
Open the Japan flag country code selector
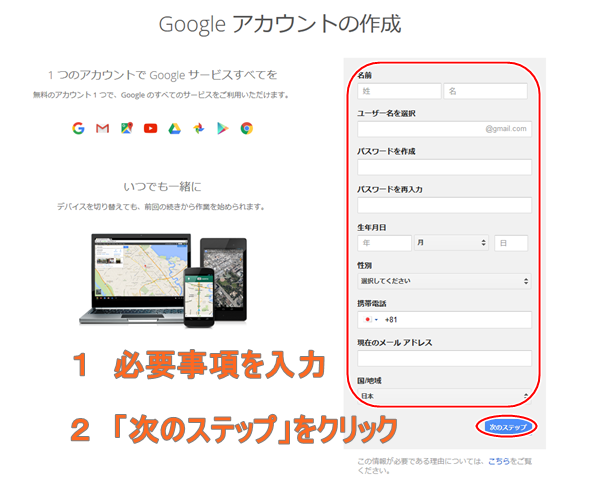[371, 319]
